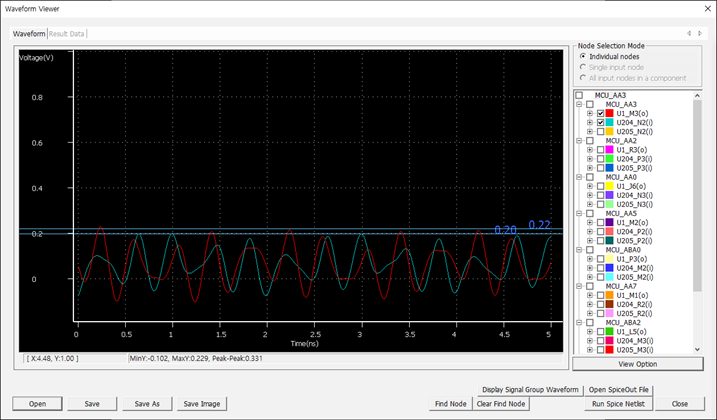Click the View Option button
Screen dimensions: 717x420
636,365
